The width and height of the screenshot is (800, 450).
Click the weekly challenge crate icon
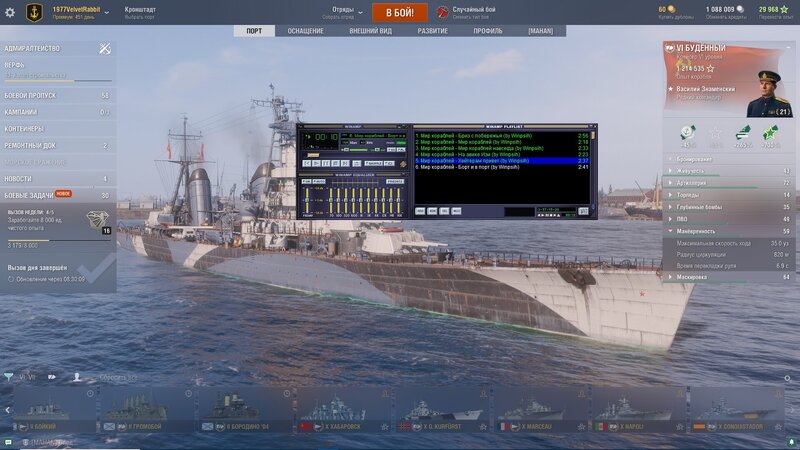tap(97, 219)
